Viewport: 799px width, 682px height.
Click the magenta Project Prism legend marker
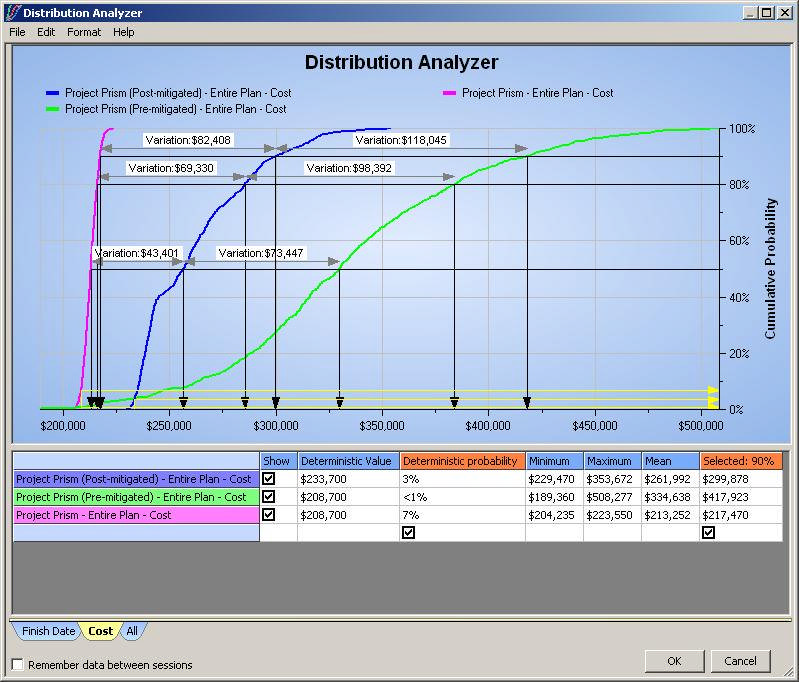(x=449, y=93)
